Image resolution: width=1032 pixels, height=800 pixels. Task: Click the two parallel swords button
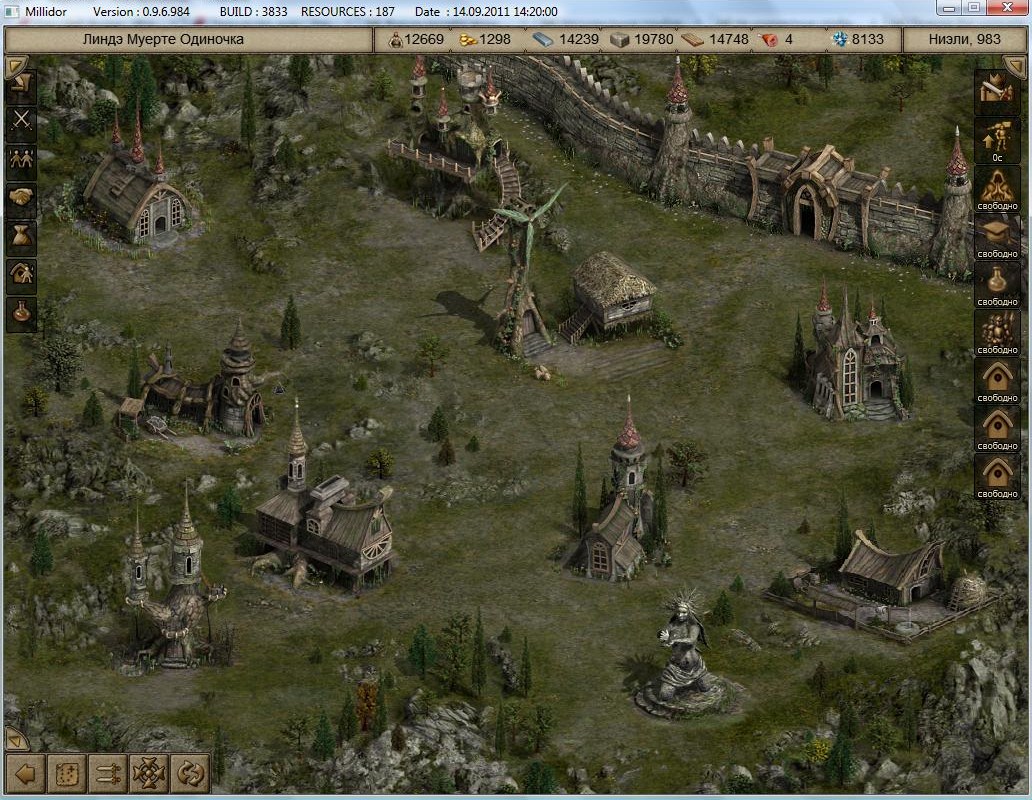tap(108, 773)
